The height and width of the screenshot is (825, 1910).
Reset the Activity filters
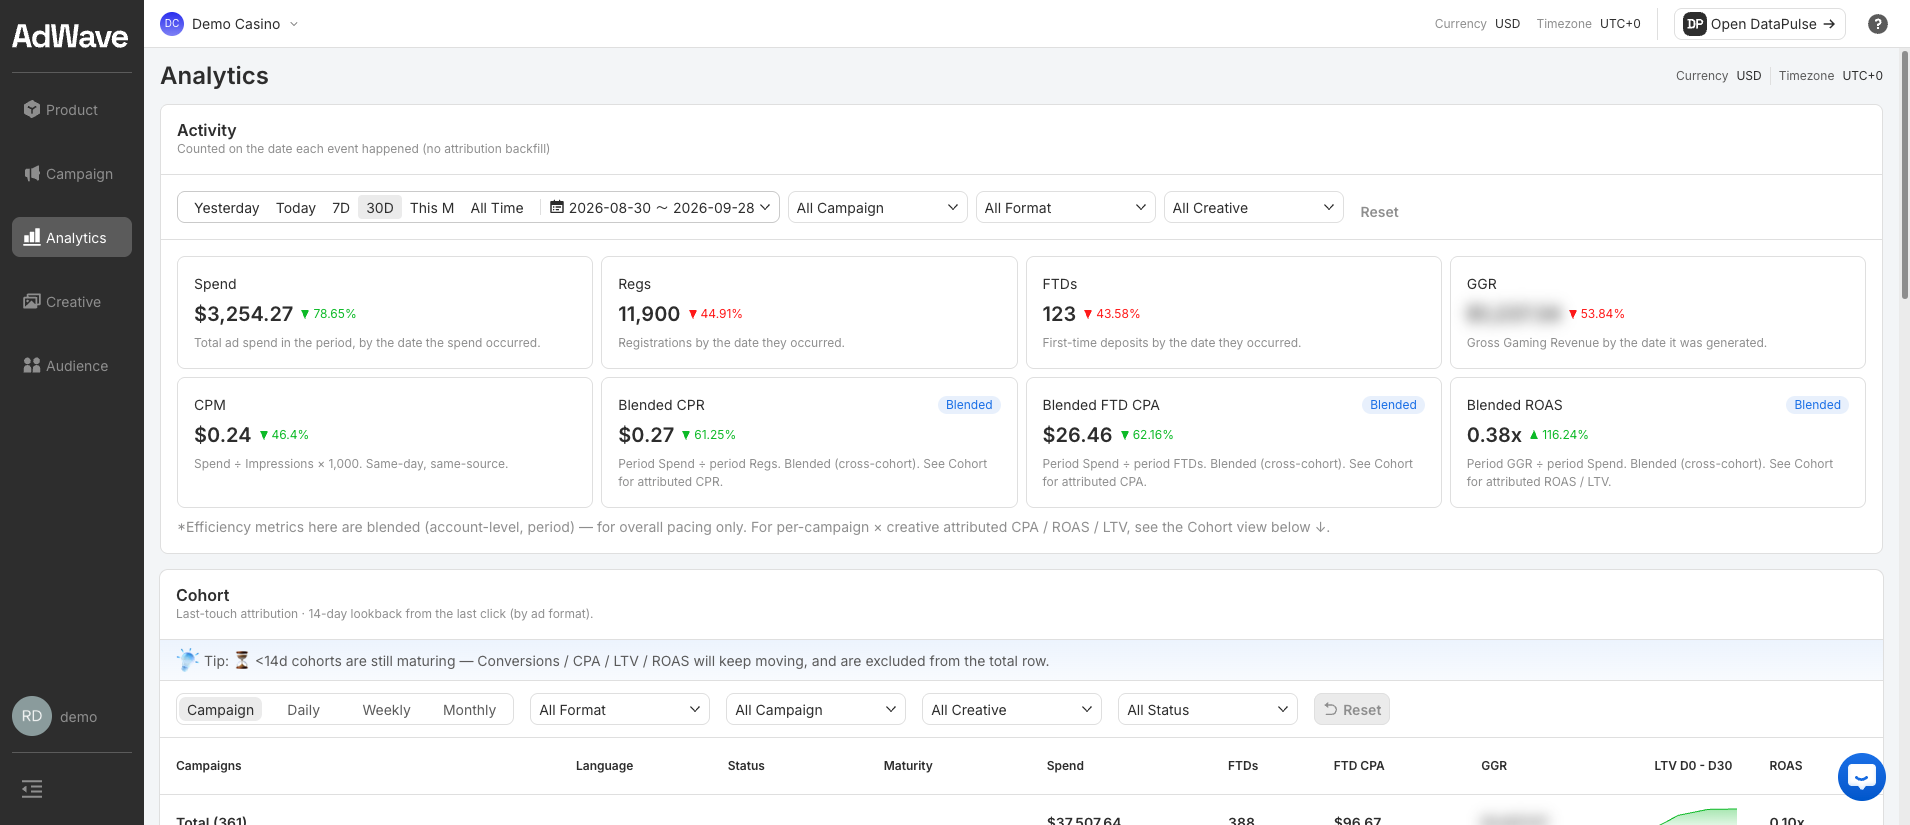pos(1379,212)
